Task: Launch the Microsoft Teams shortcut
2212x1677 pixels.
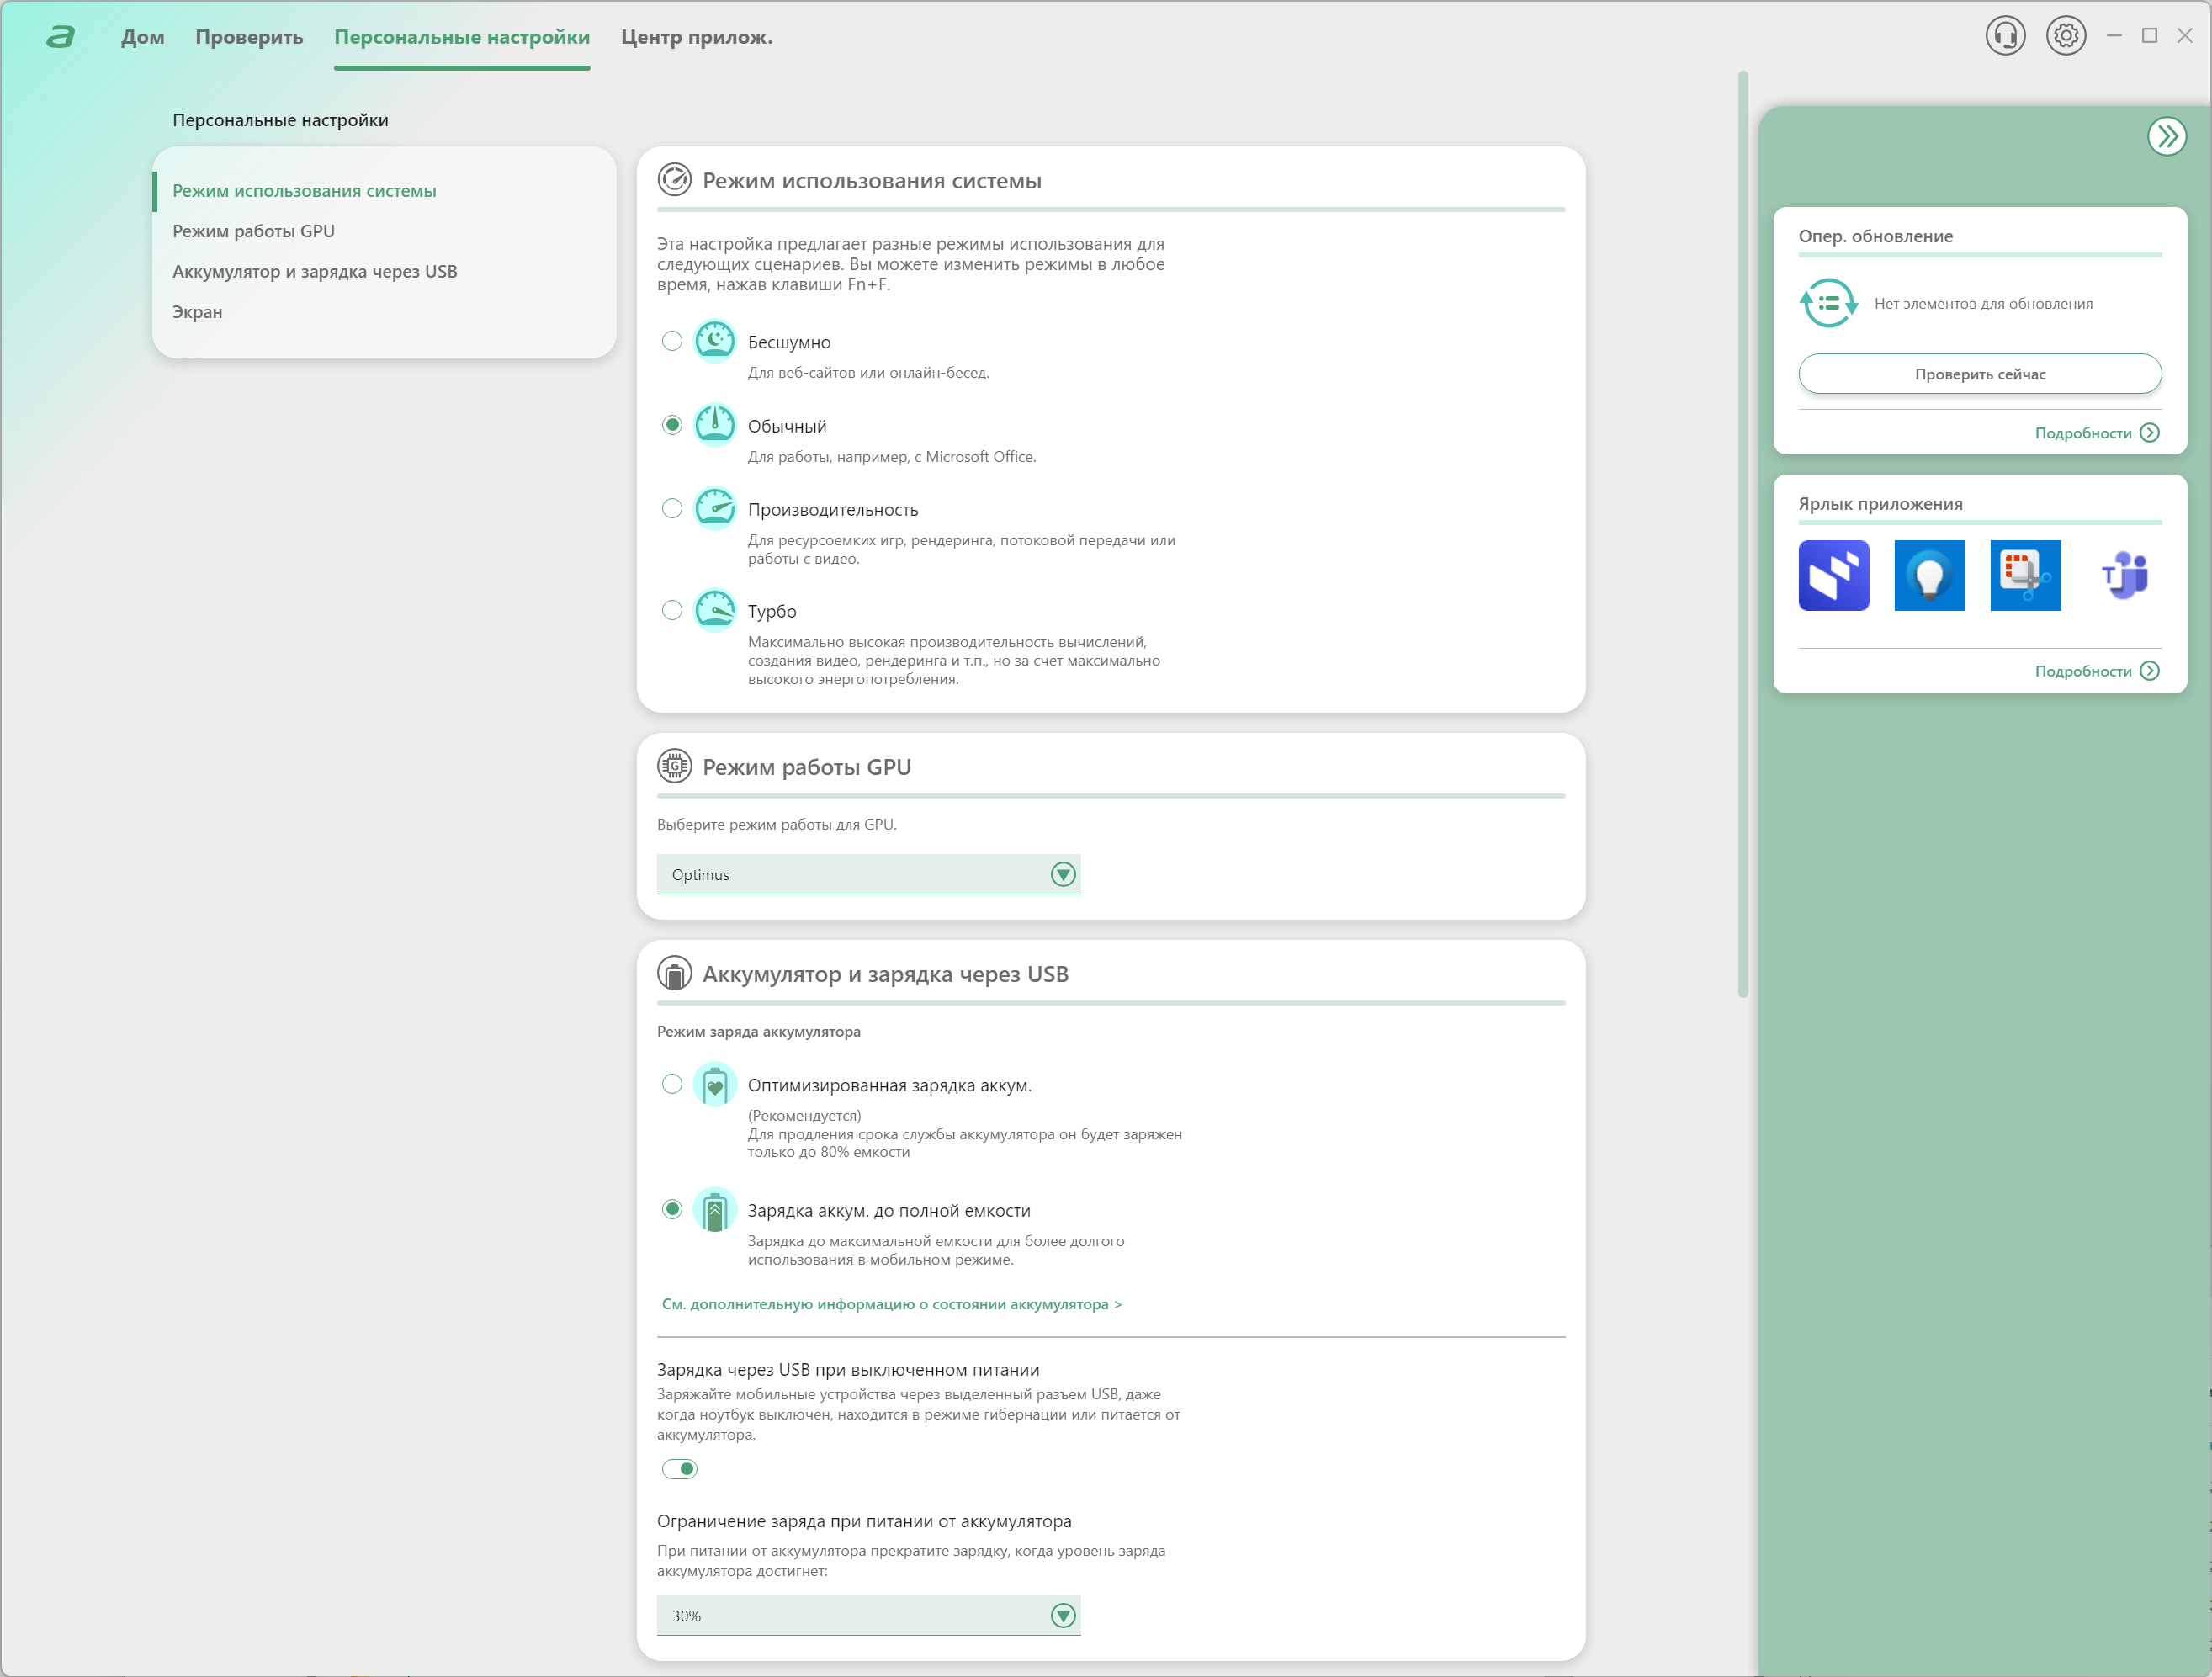Action: tap(2124, 575)
